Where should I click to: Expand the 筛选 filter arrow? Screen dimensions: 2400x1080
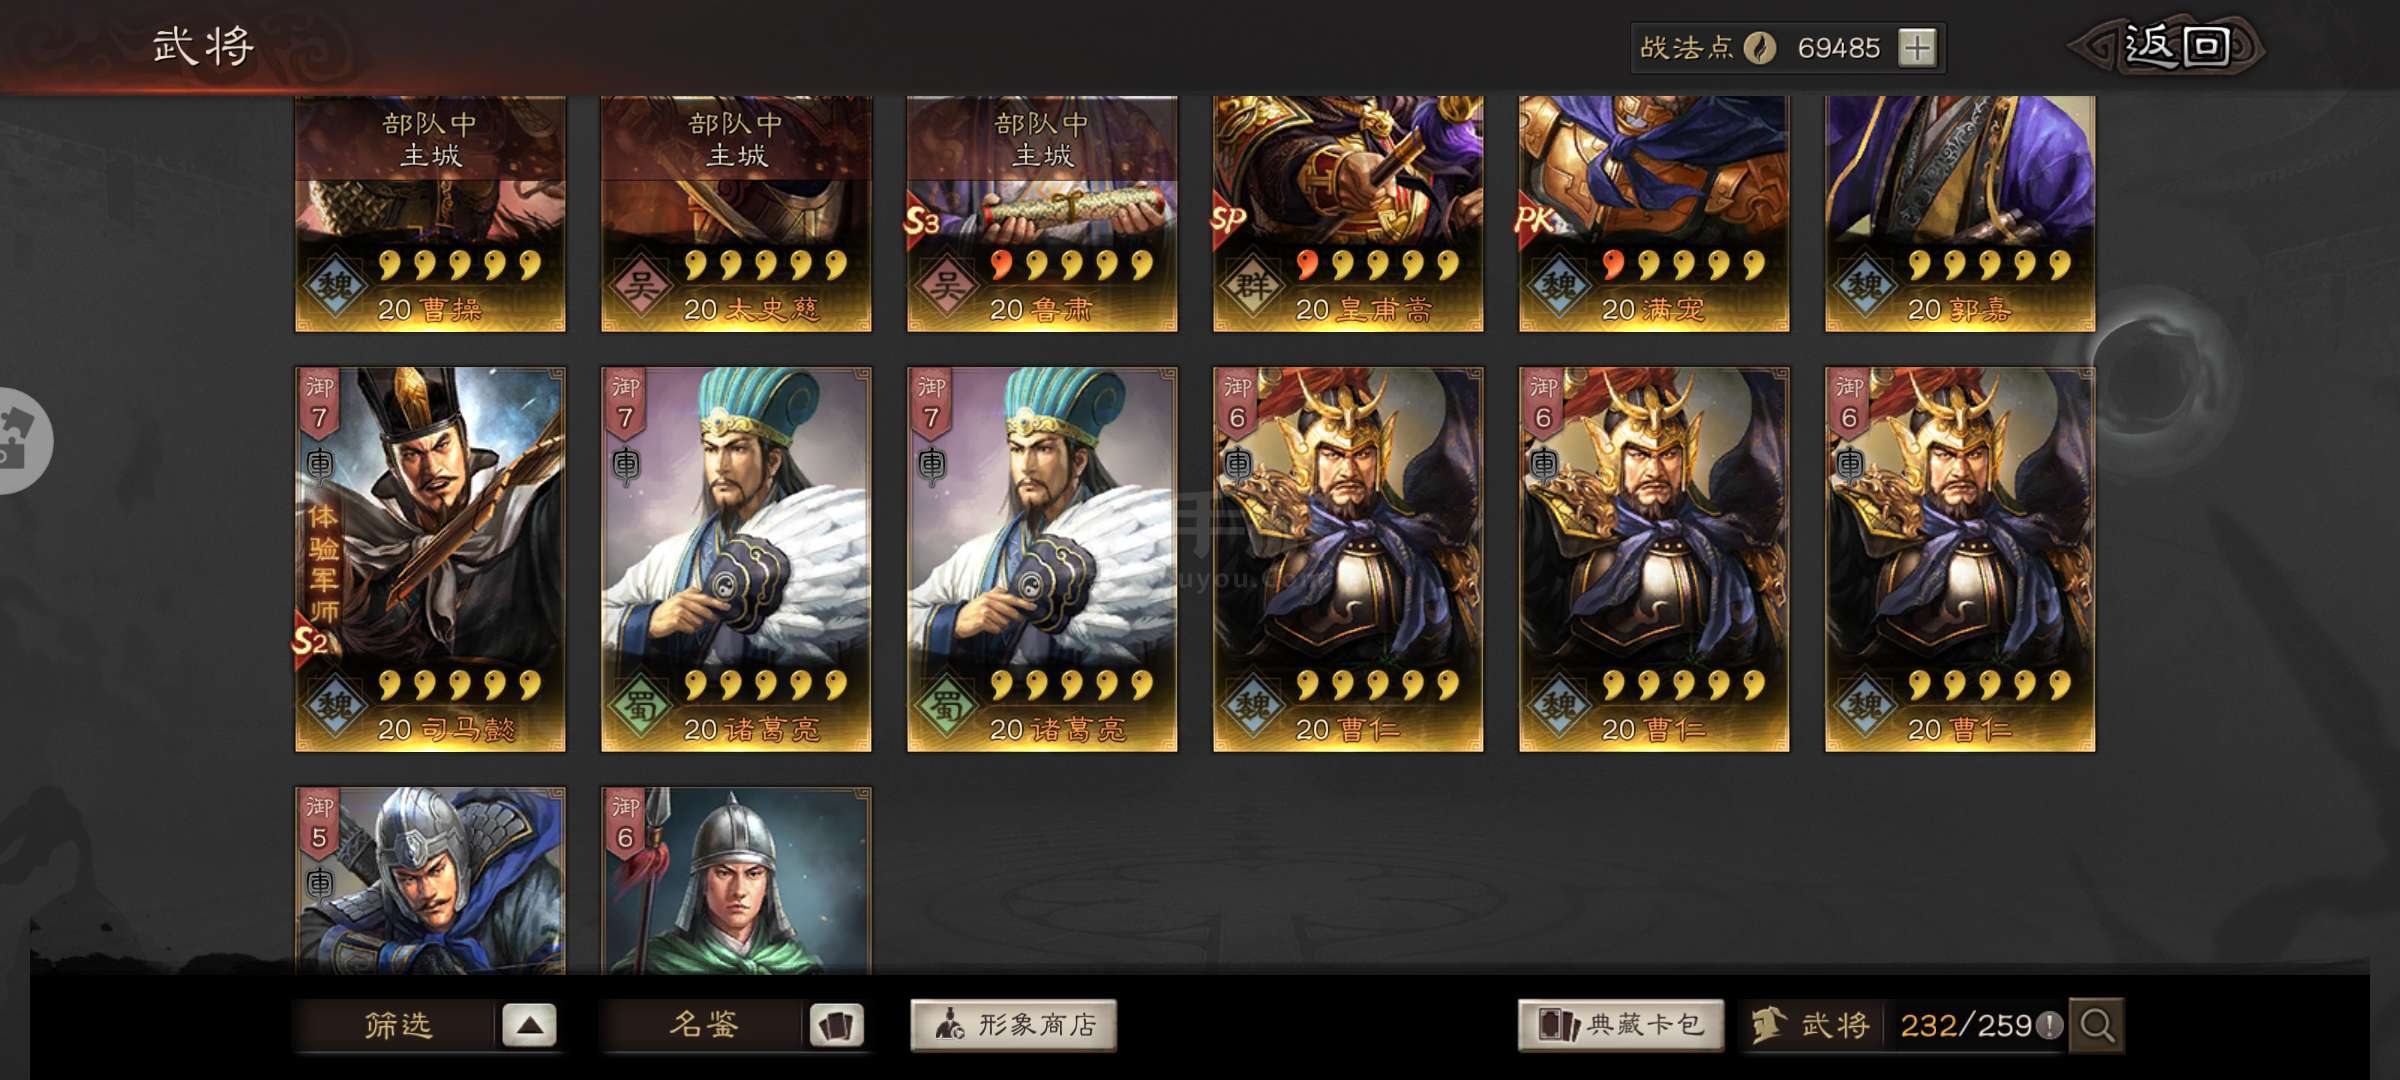tap(529, 1025)
